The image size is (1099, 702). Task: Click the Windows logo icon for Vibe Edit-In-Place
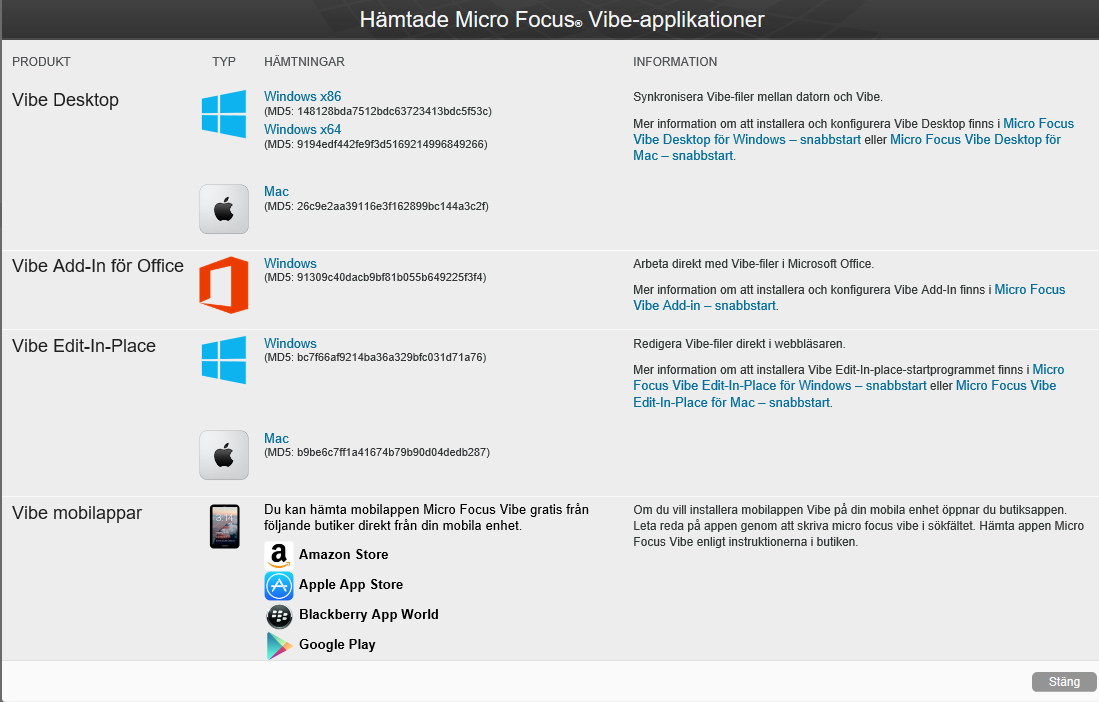click(224, 360)
